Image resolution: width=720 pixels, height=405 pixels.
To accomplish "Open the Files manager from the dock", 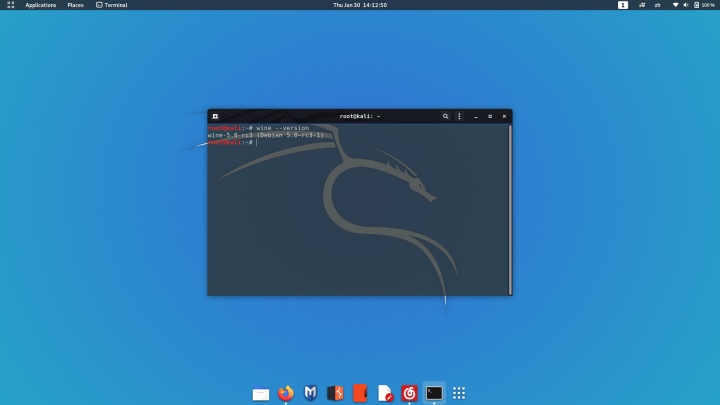I will tap(261, 394).
